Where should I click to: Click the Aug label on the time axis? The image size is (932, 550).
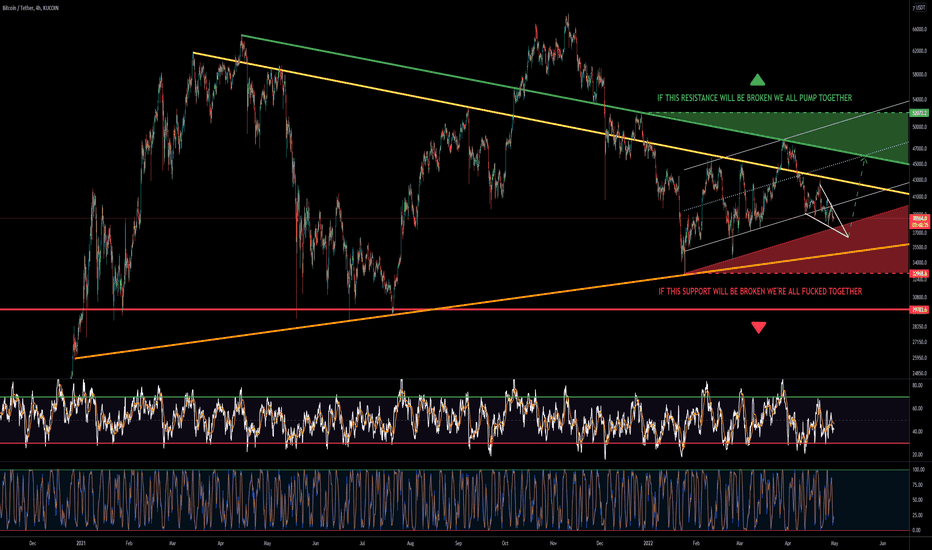click(410, 543)
